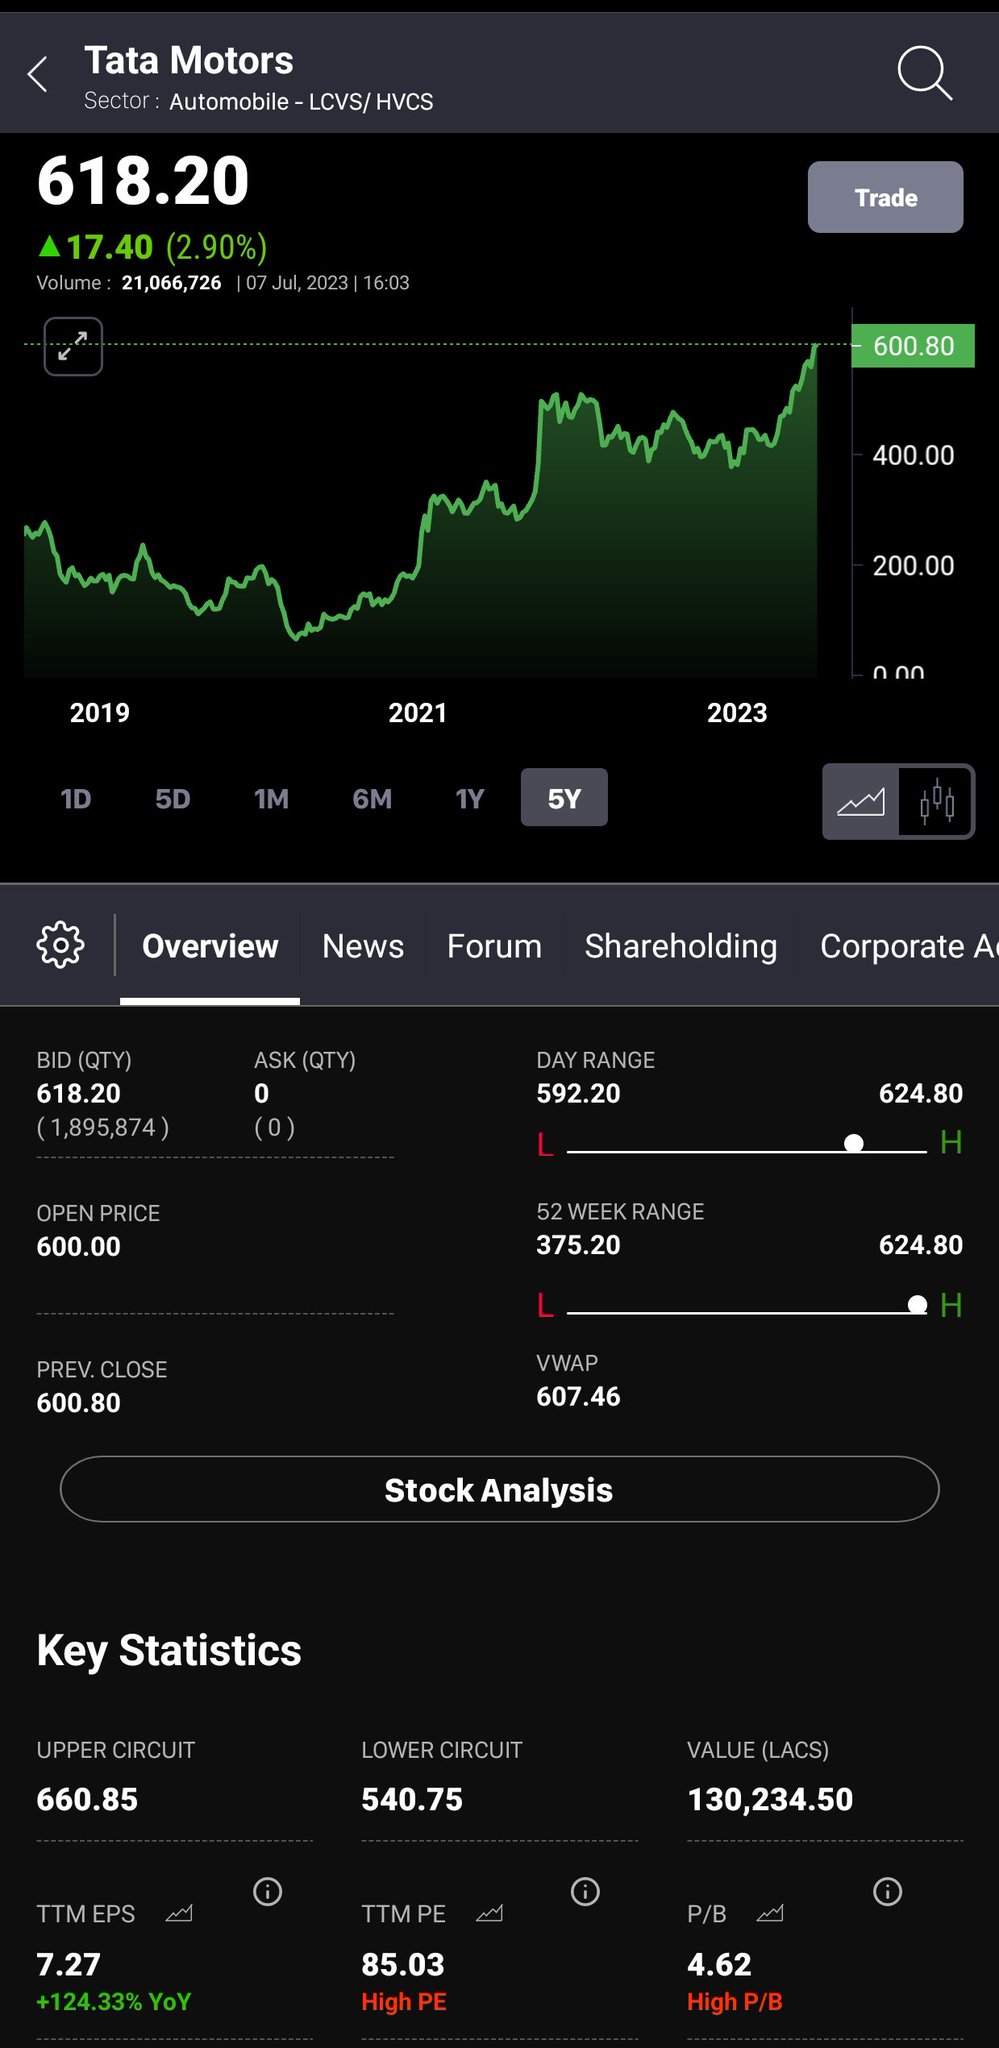
Task: Tap the lower circuit 540.75
Action: 412,1799
